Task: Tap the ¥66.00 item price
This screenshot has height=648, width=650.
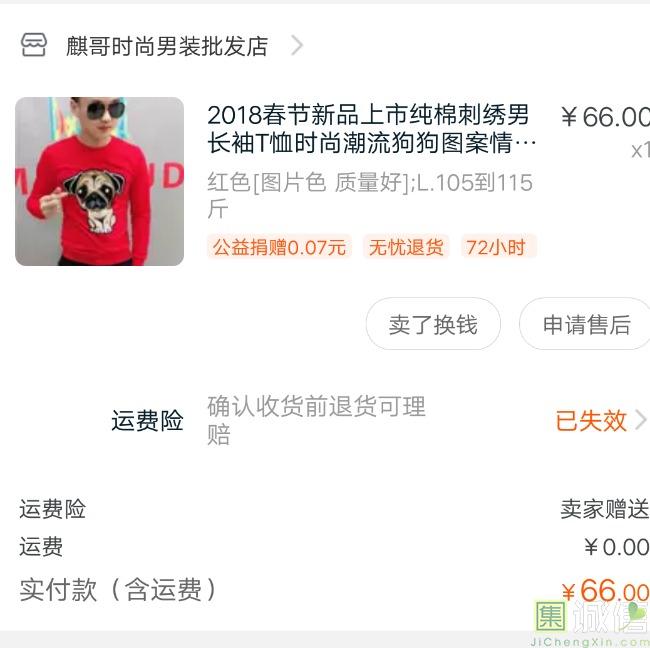Action: pyautogui.click(x=605, y=116)
